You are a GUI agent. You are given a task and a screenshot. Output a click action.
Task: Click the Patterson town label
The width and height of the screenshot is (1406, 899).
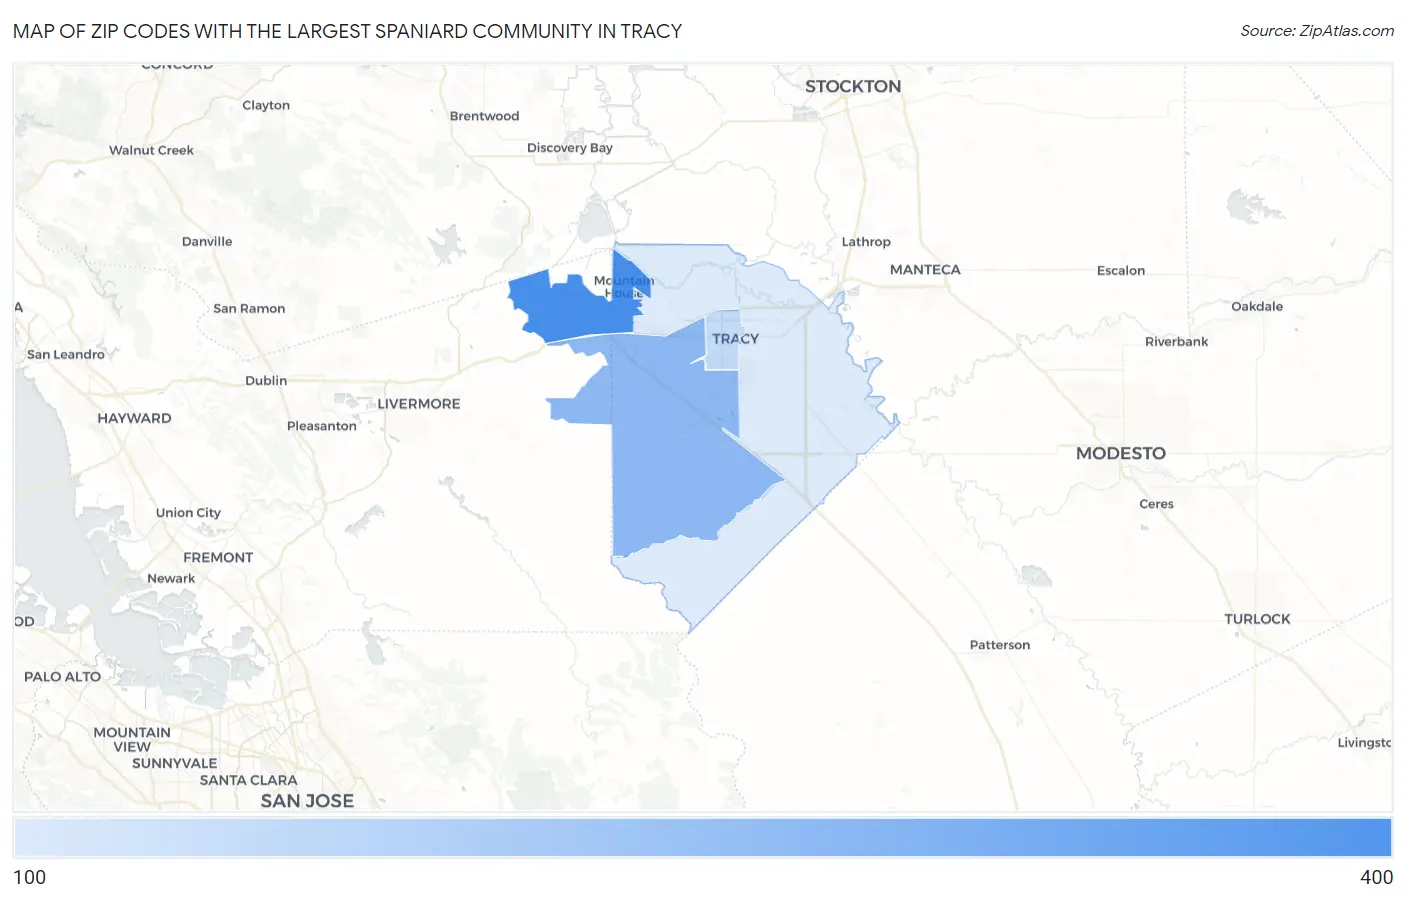[x=1000, y=645]
